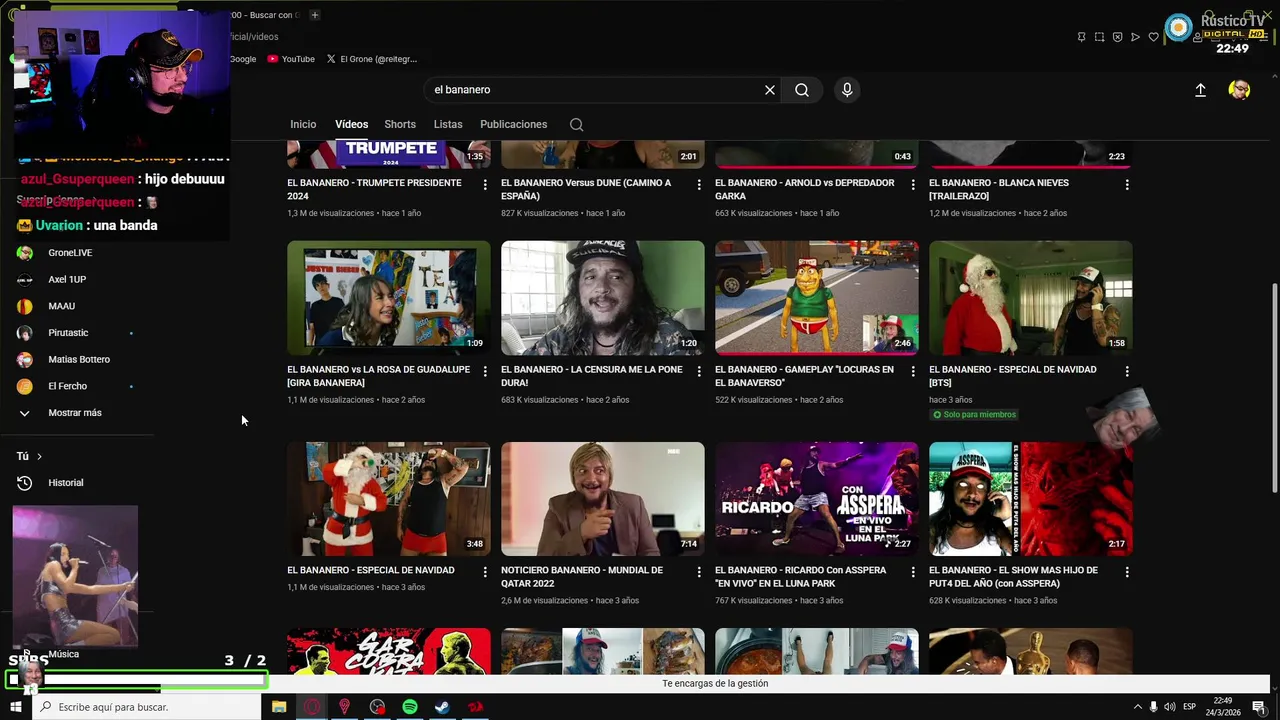Play the ESPECIAL DE NAVIDAD 3:48 thumbnail
Screen dimensions: 1280x720
(x=389, y=499)
